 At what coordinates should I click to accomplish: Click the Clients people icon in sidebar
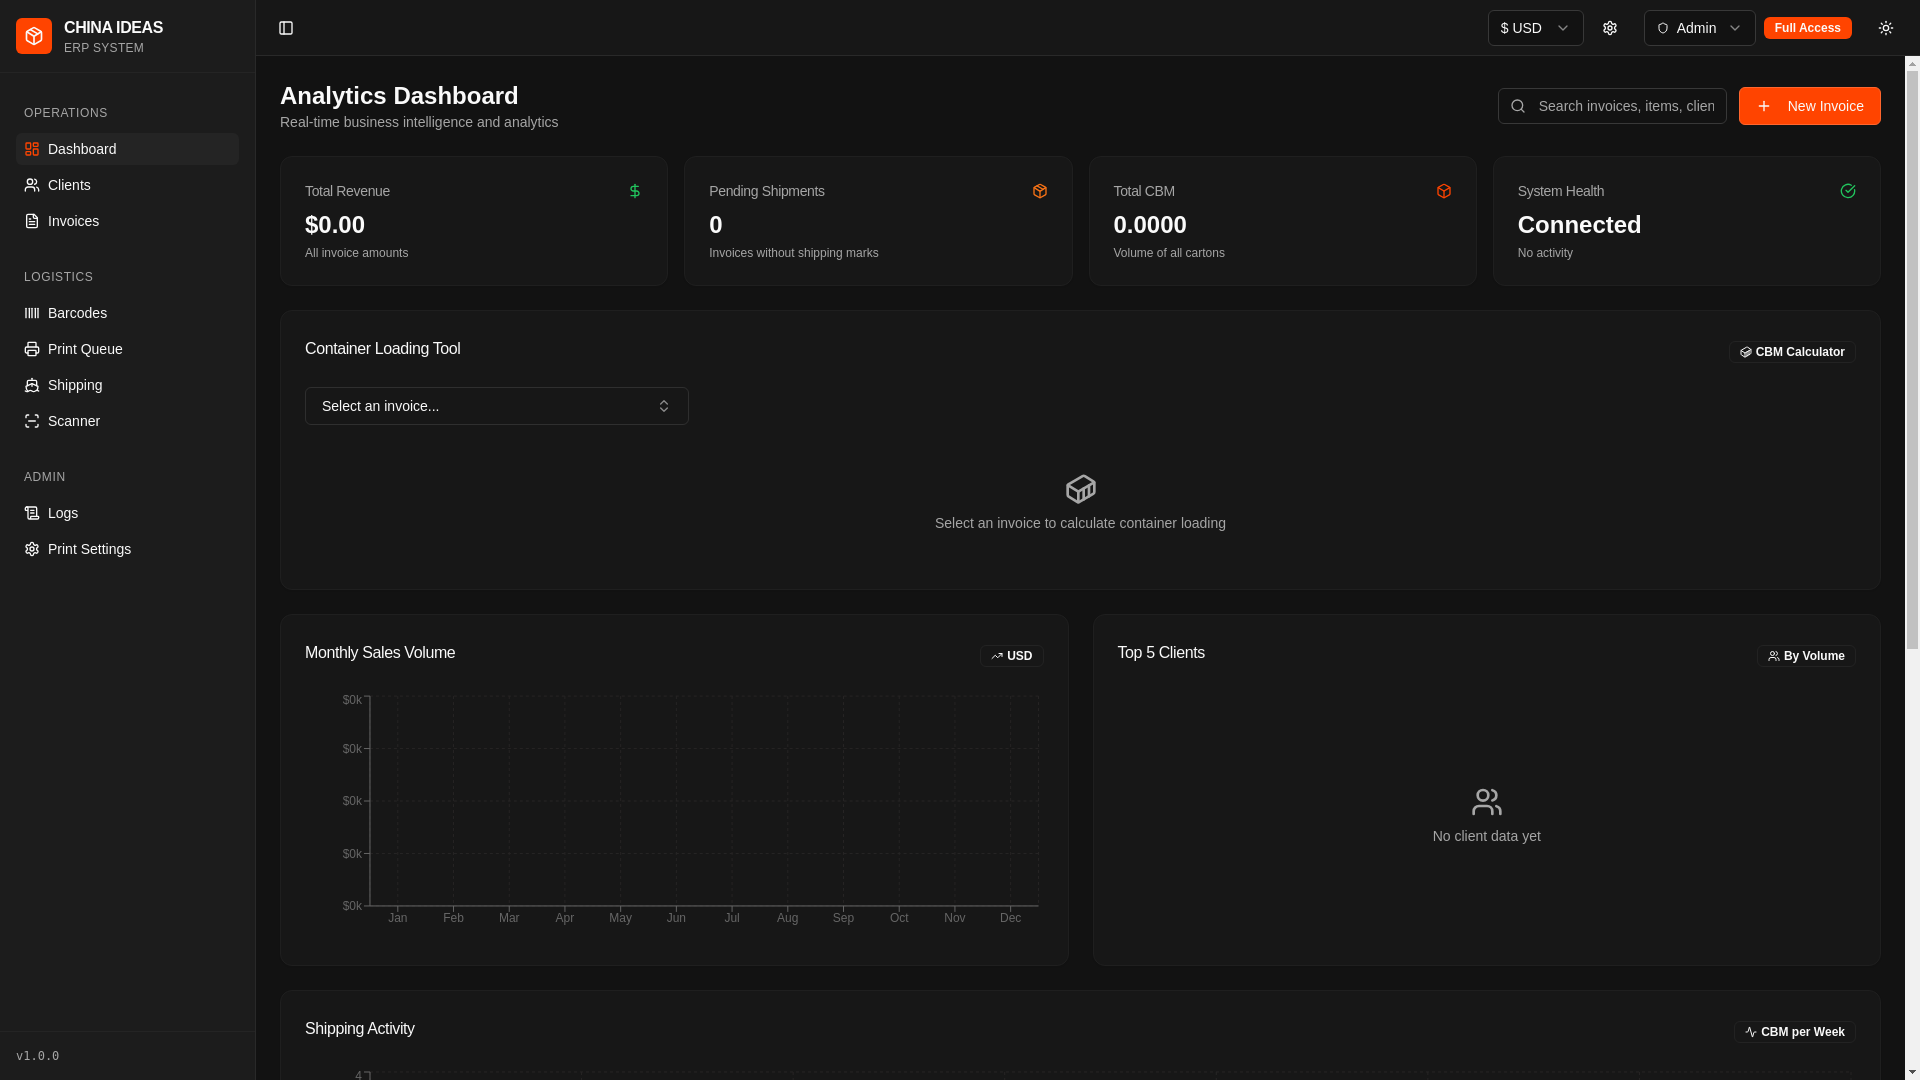32,185
